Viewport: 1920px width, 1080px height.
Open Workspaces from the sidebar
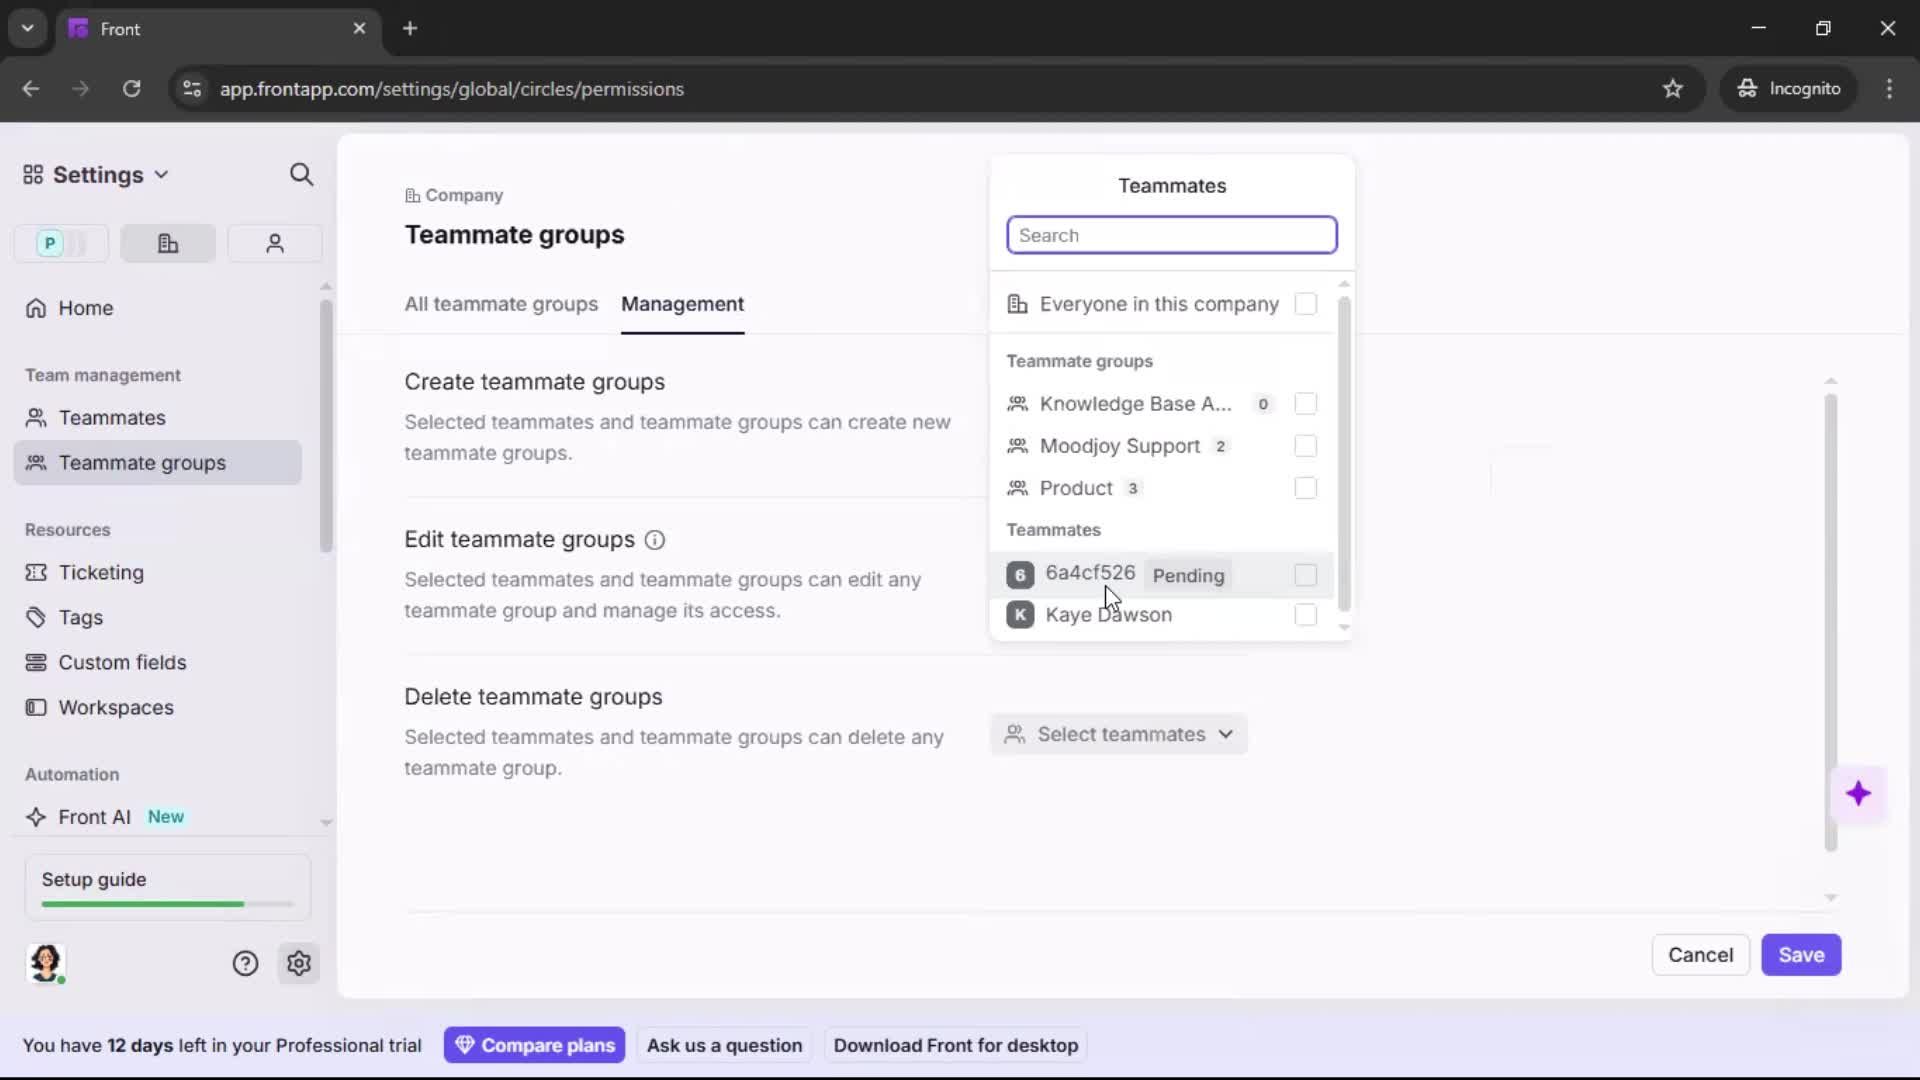point(117,707)
